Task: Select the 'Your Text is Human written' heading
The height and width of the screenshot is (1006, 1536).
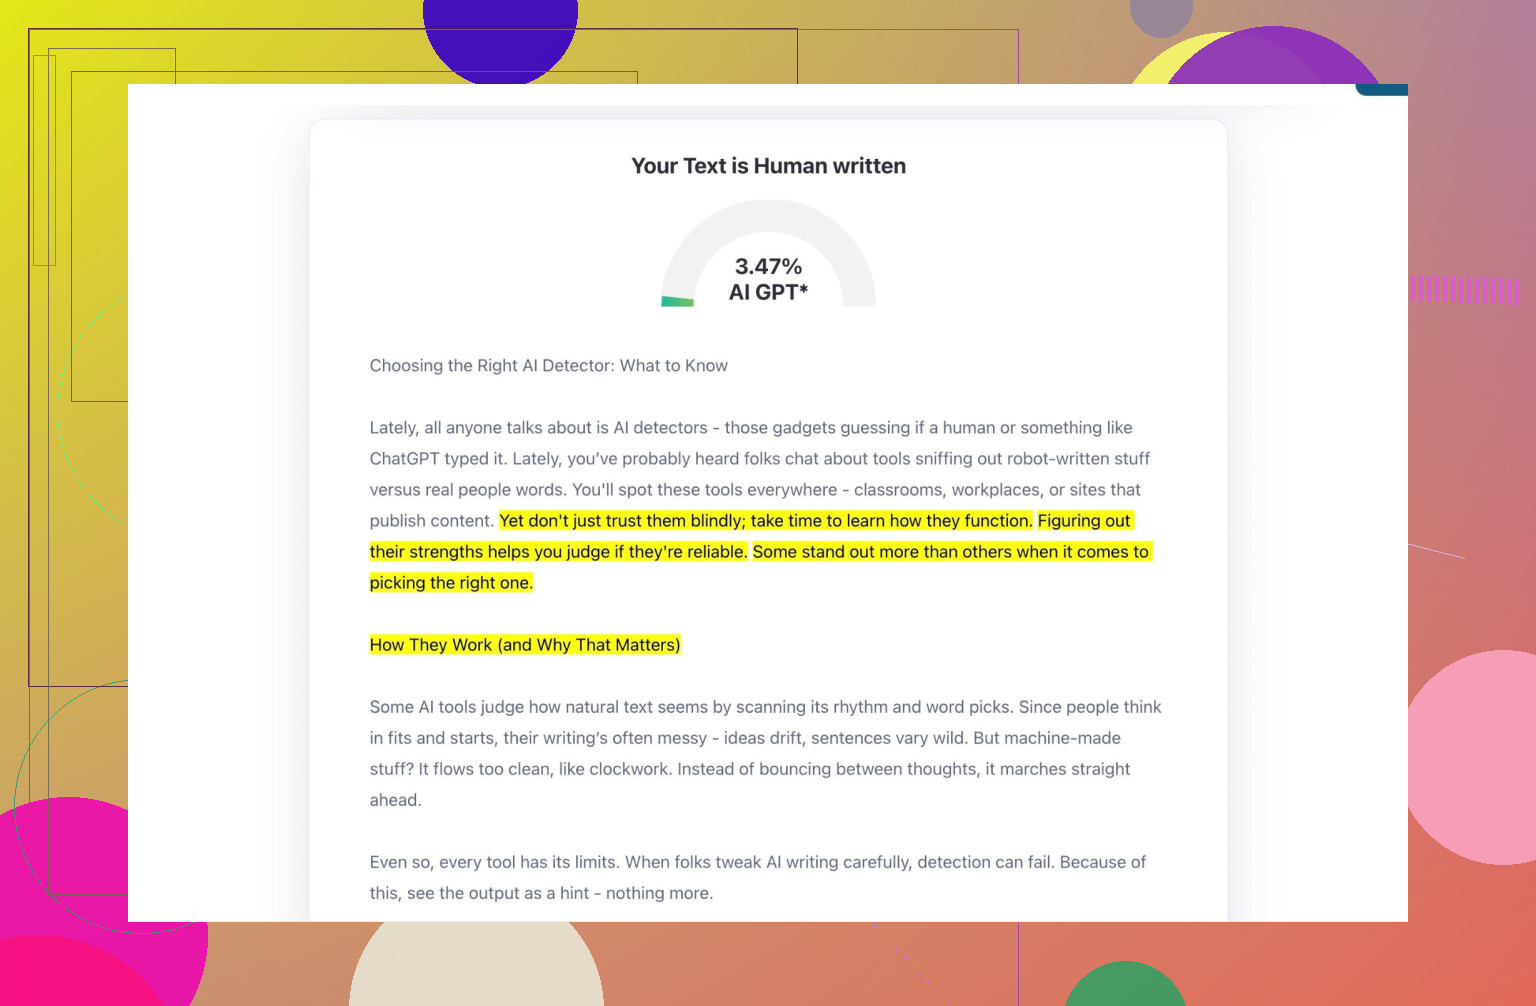Action: 768,166
